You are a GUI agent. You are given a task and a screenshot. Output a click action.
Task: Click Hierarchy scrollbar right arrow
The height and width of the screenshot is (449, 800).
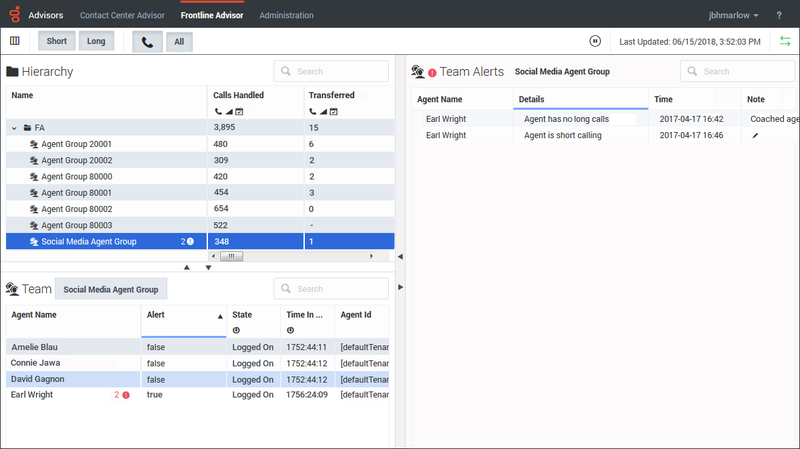[371, 256]
